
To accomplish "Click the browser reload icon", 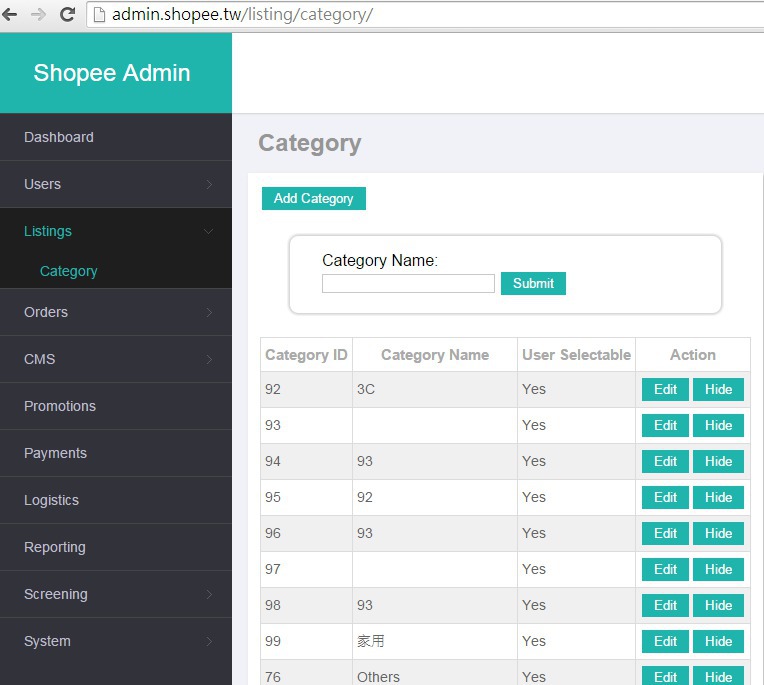I will click(67, 15).
